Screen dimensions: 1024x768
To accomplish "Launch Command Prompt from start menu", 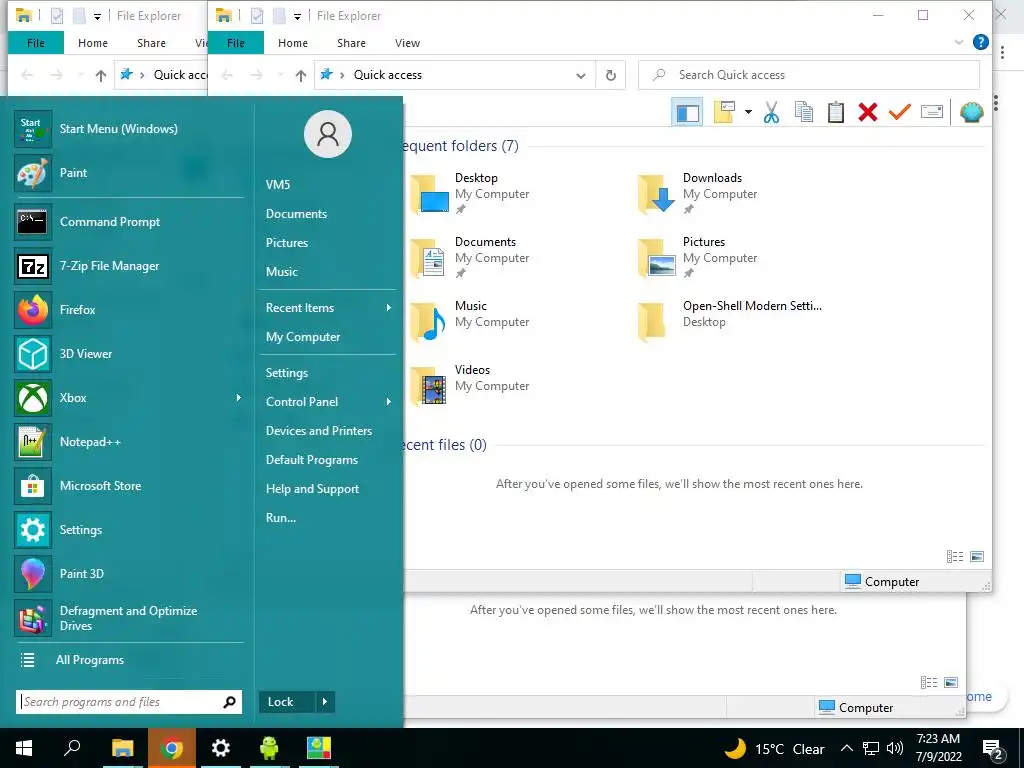I will click(x=129, y=222).
